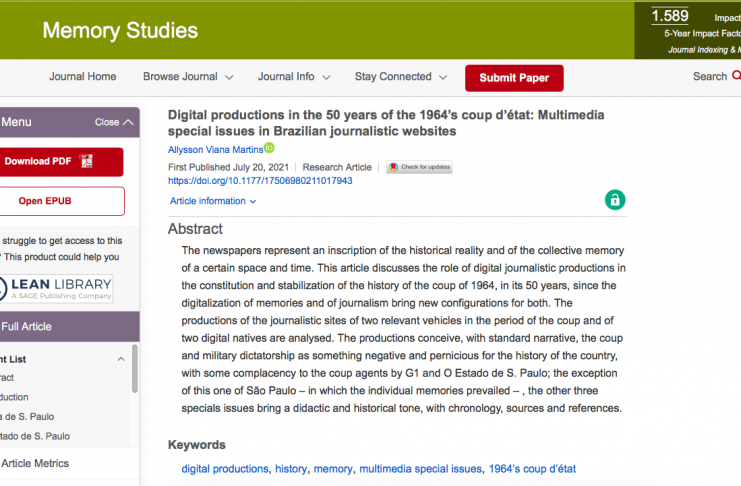Click author name Allysson Viana Martins
This screenshot has width=741, height=486.
[x=215, y=150]
